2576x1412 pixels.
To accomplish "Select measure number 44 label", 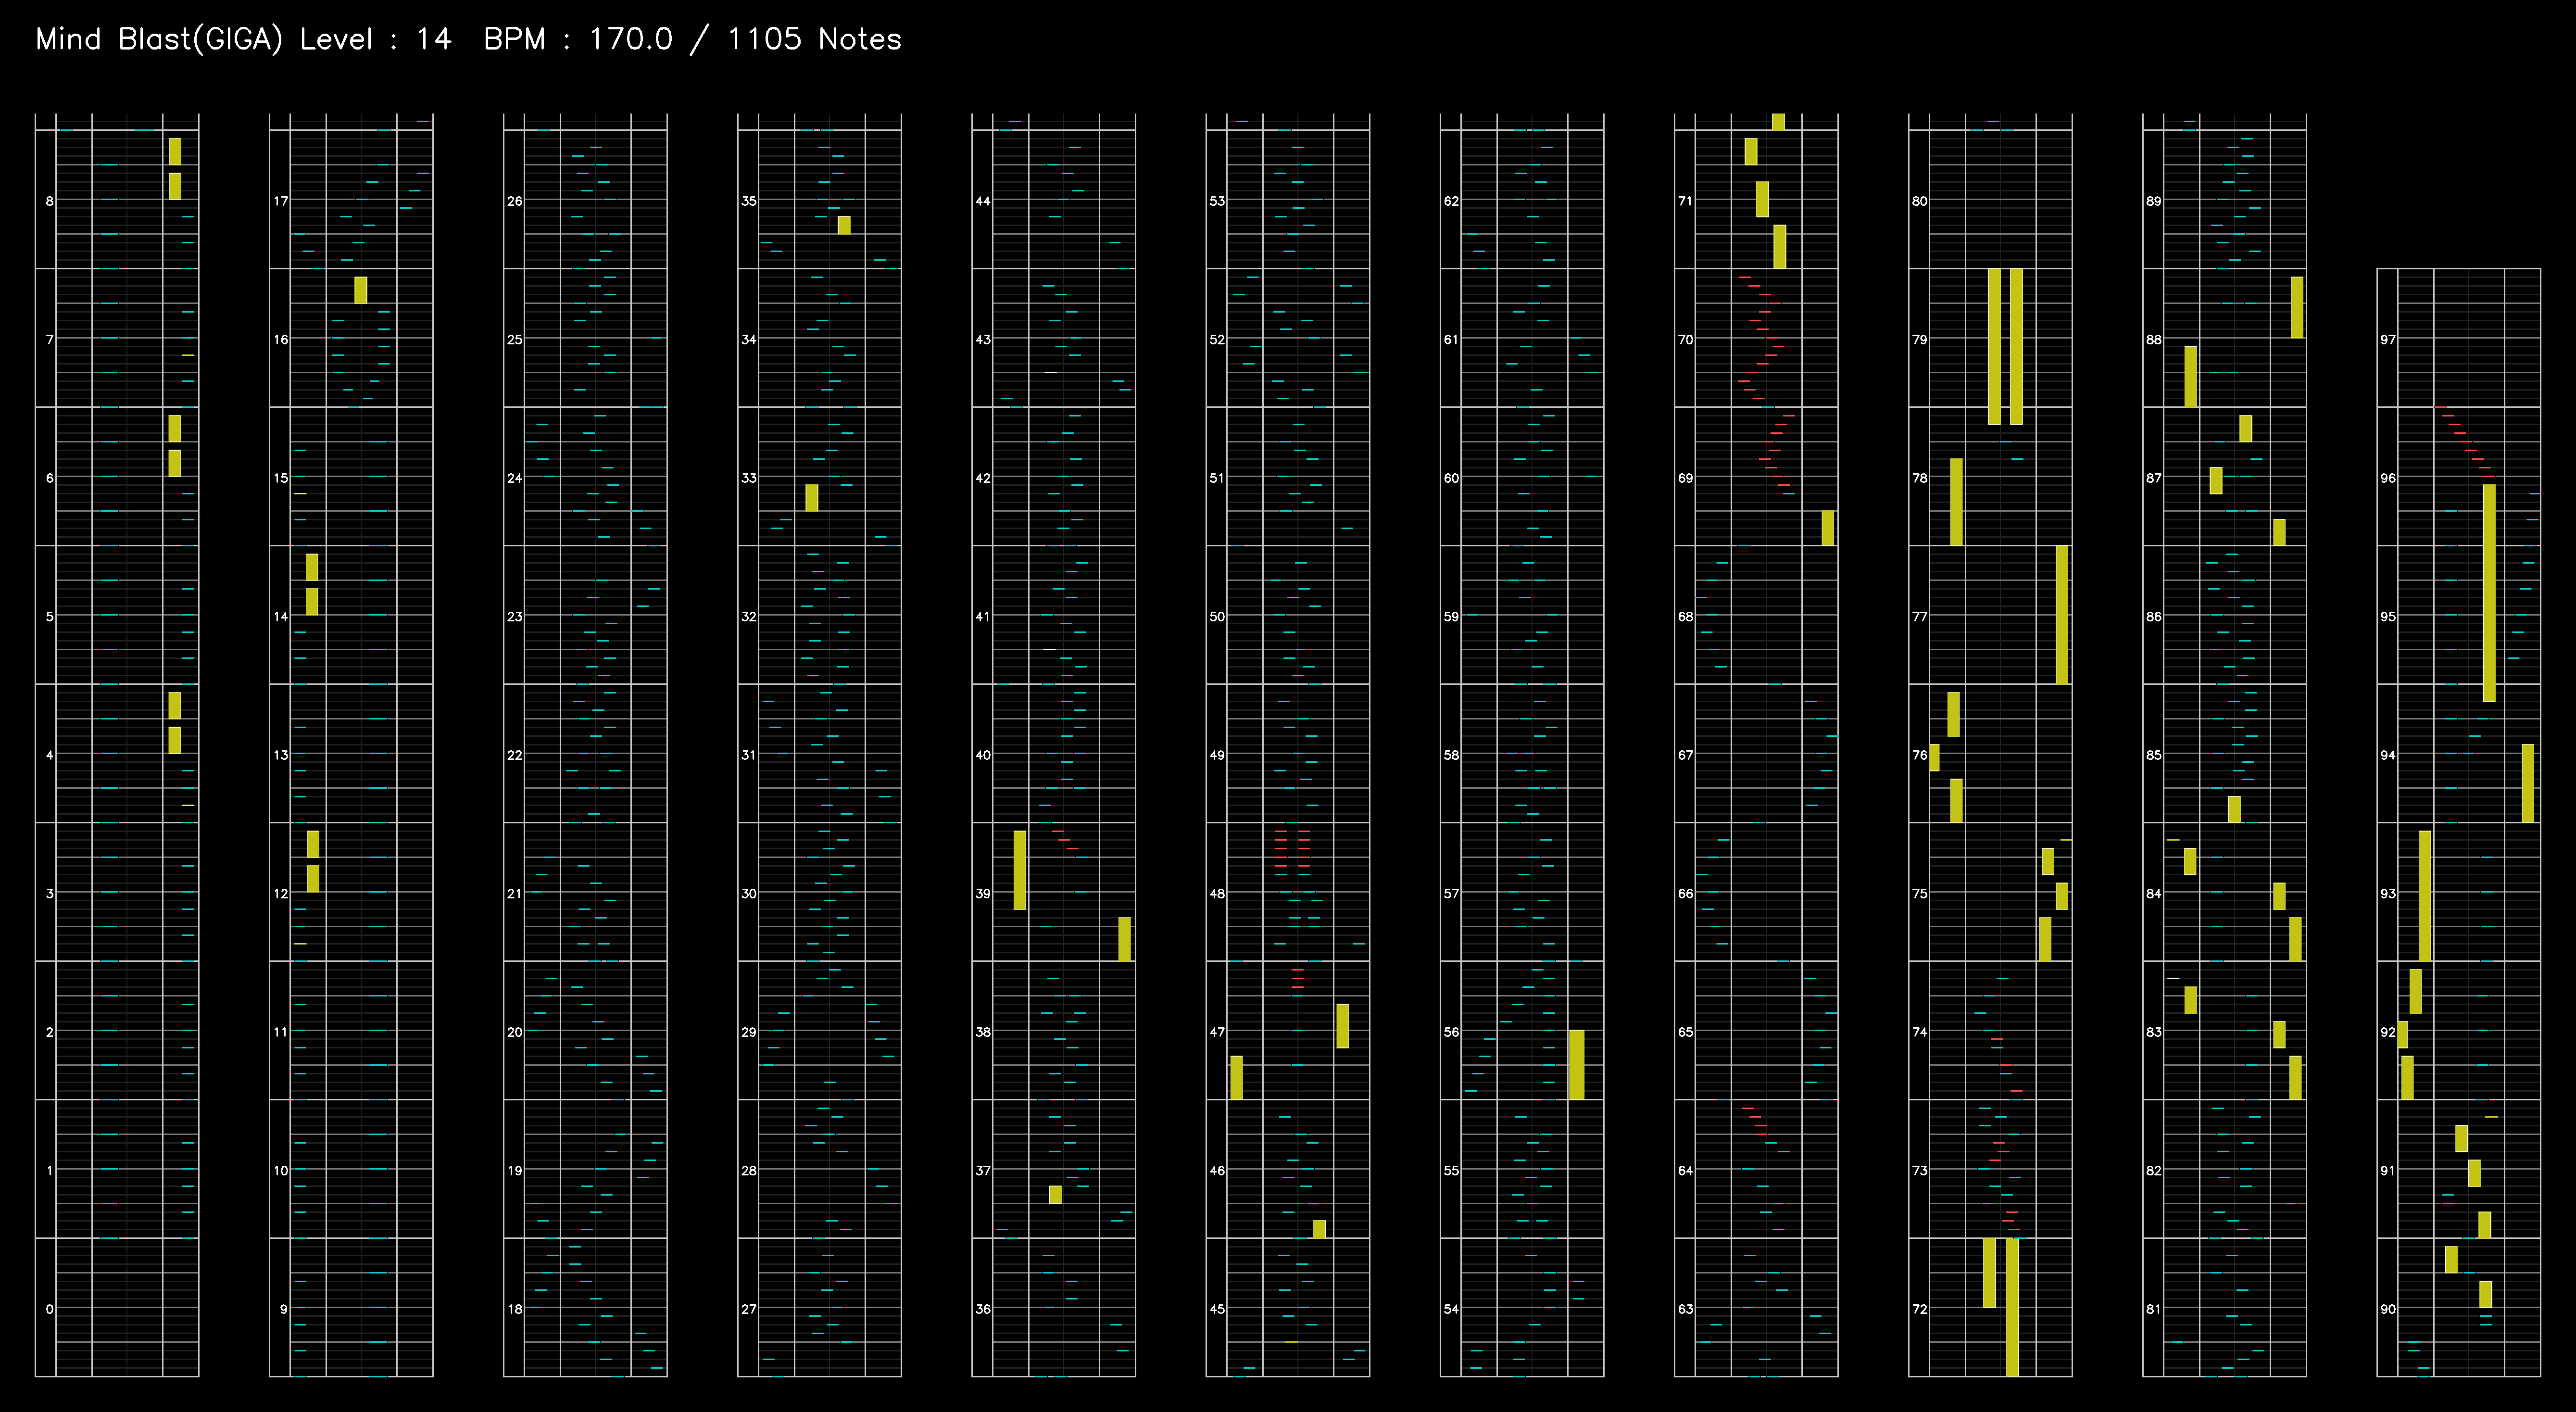I will 983,201.
